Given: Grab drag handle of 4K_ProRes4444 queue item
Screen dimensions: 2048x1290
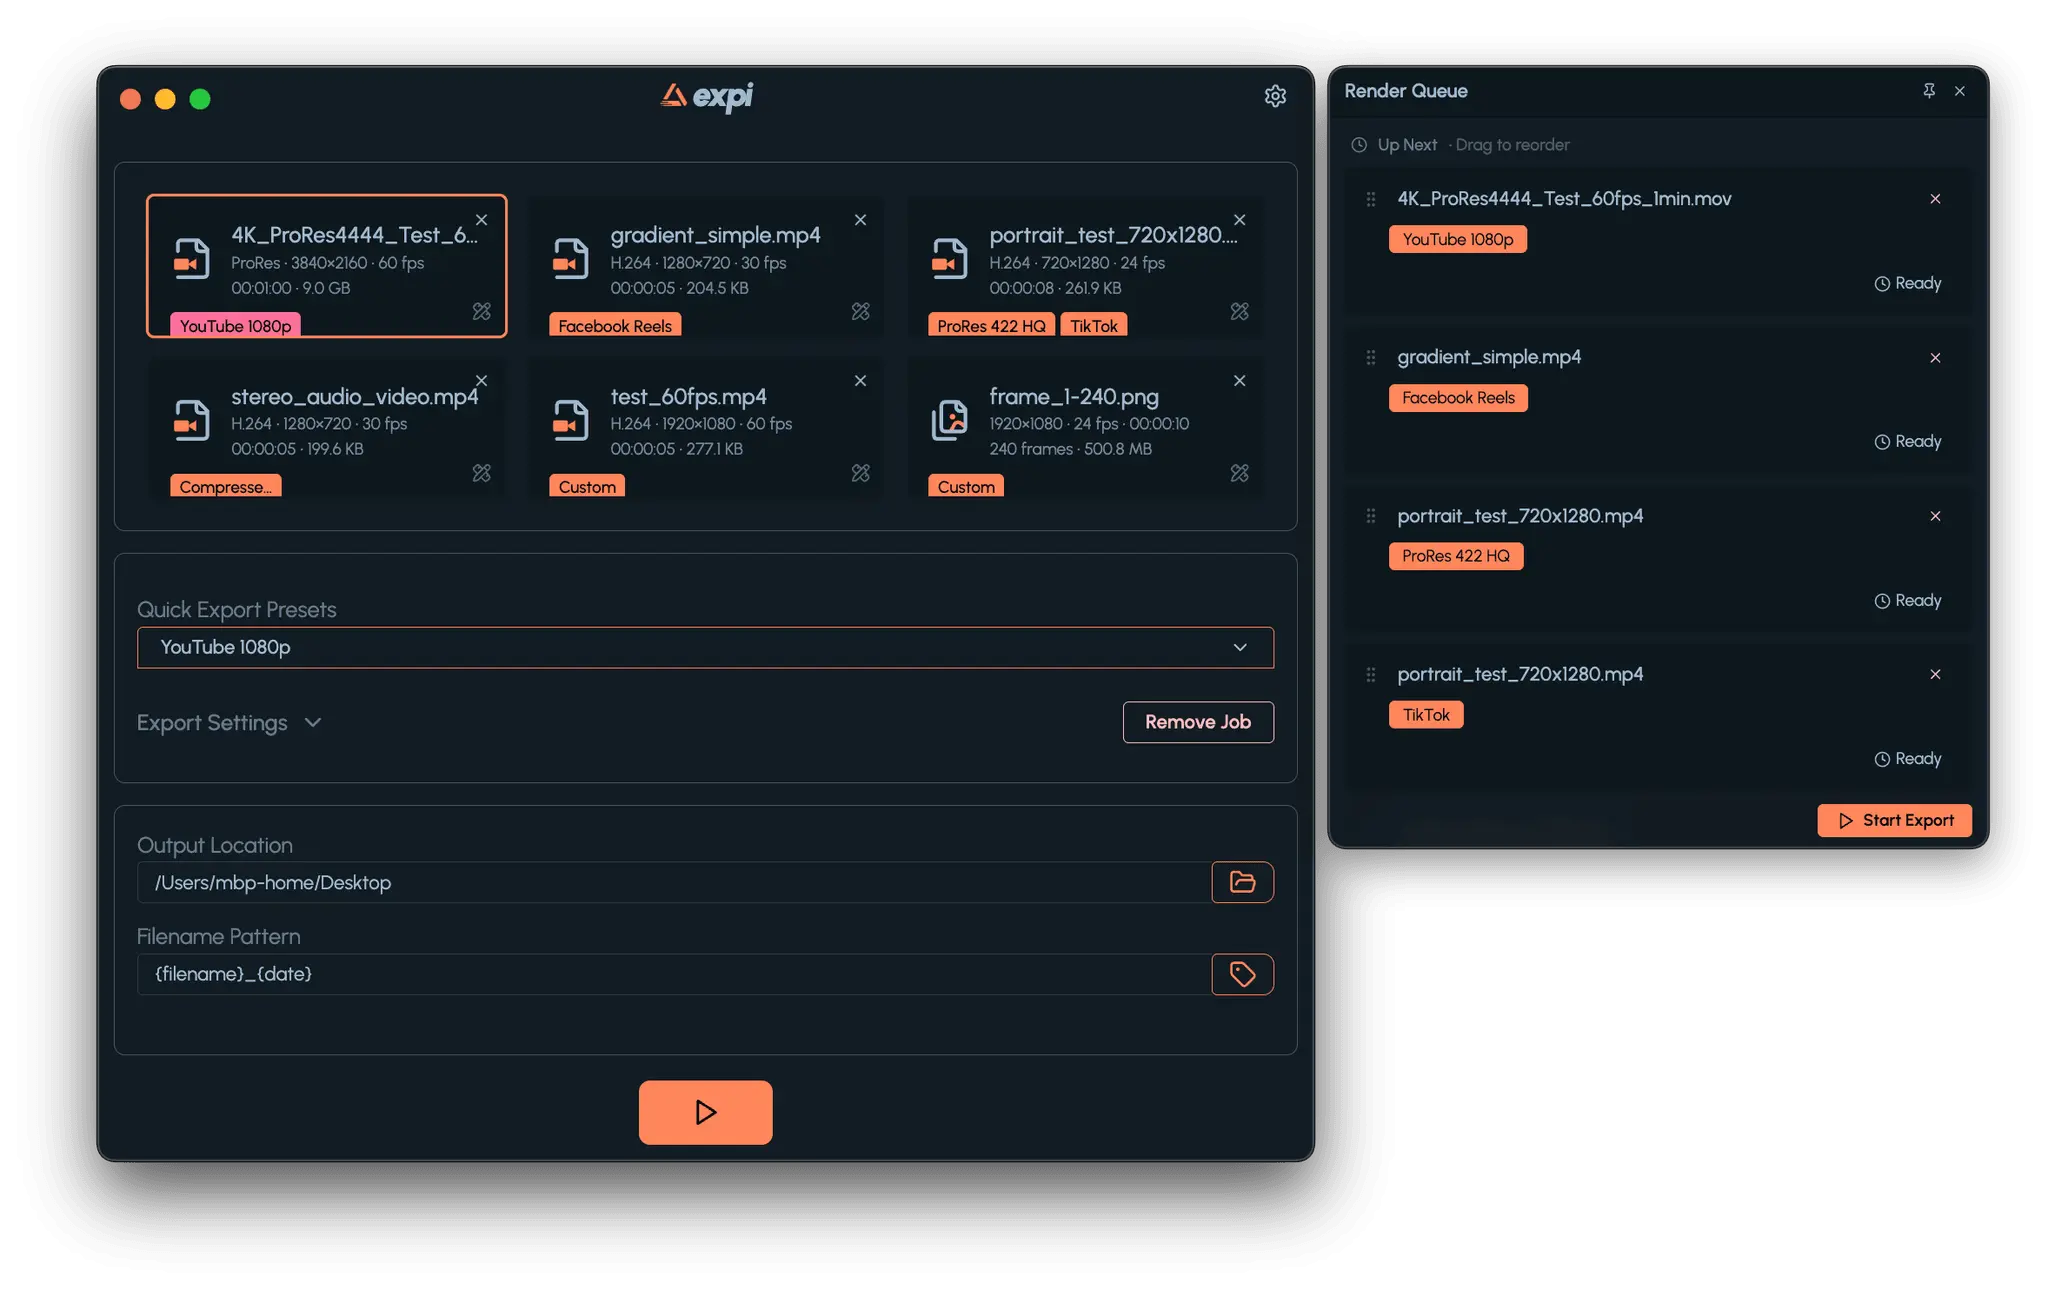Looking at the screenshot, I should click(x=1371, y=199).
